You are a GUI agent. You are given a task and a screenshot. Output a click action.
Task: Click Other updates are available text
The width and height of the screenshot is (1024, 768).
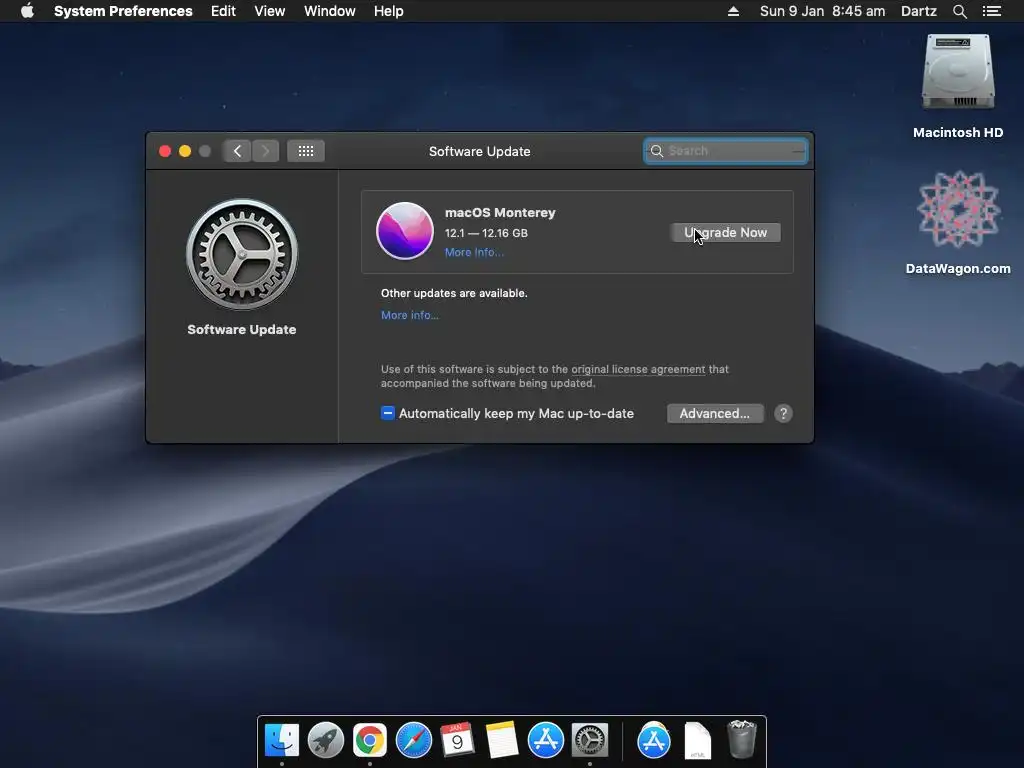(454, 293)
